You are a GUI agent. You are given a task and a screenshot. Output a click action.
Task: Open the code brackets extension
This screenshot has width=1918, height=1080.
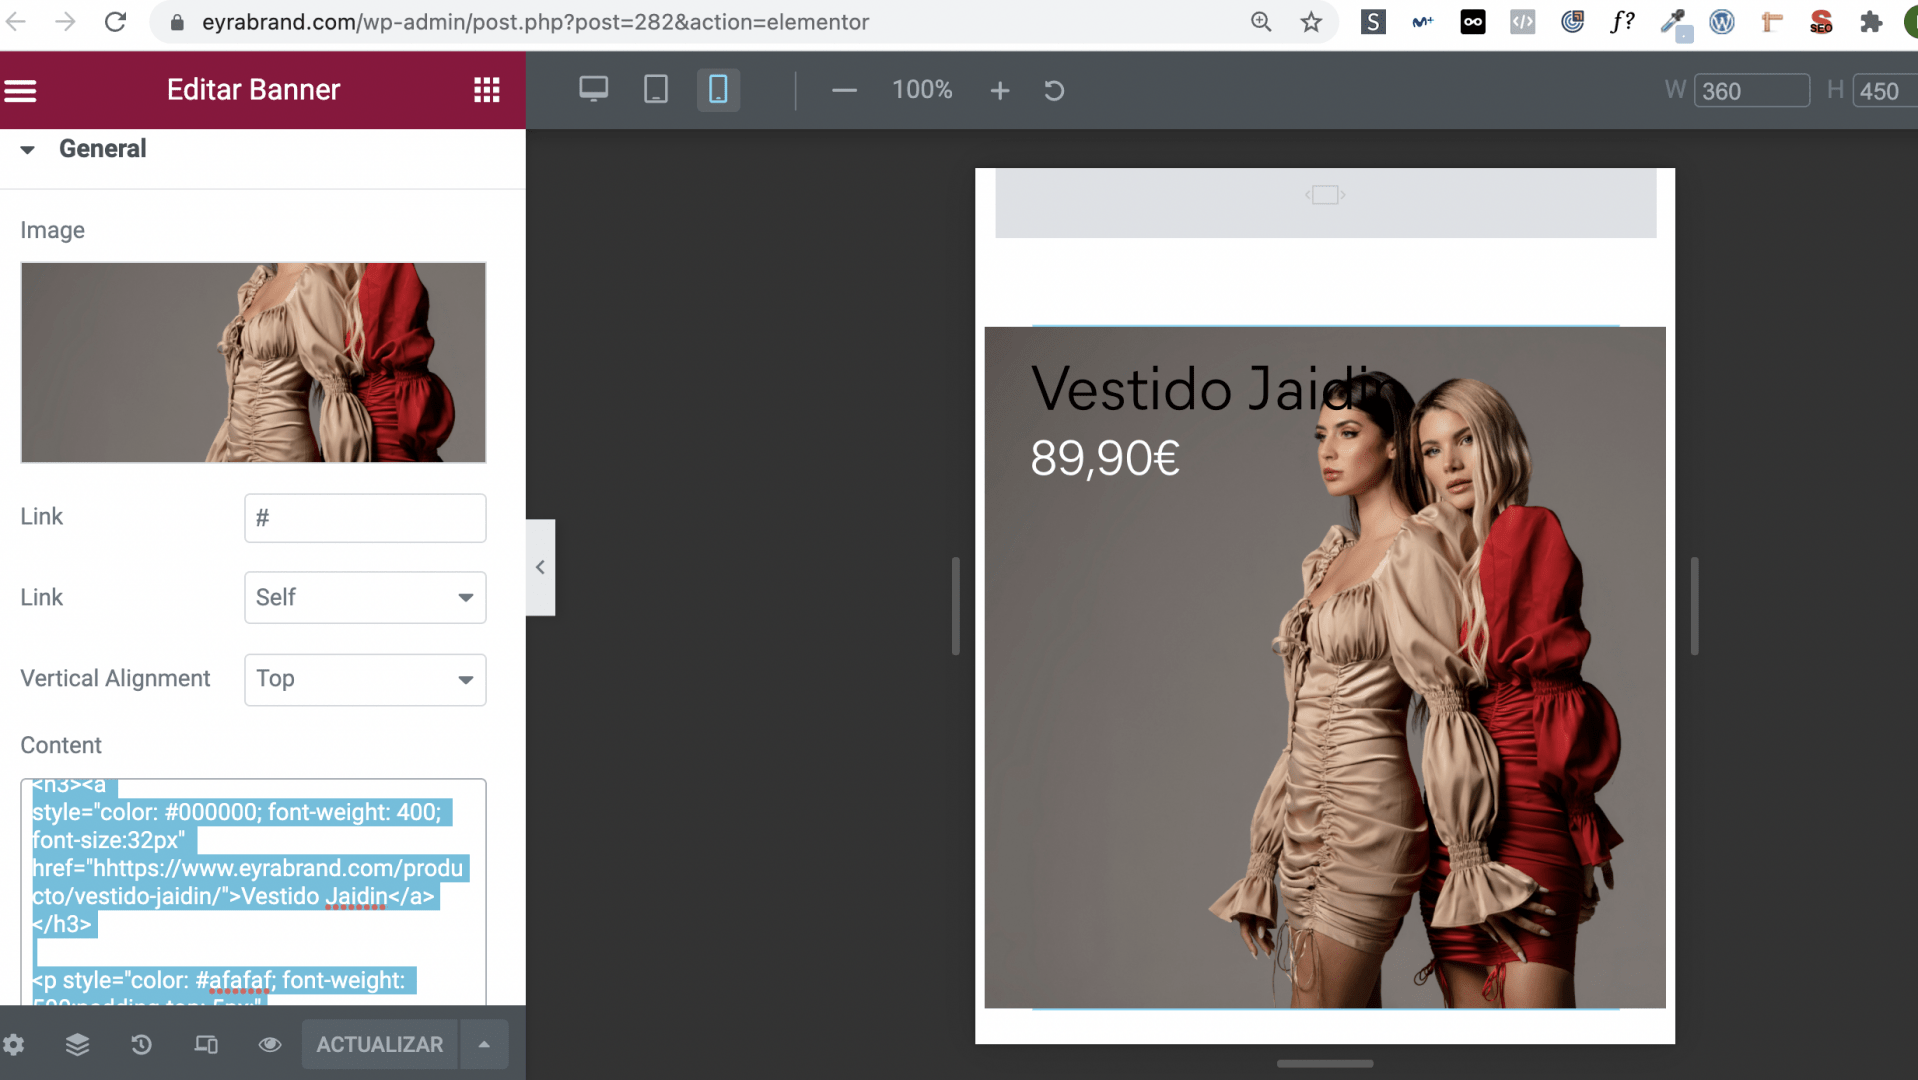(x=1522, y=22)
